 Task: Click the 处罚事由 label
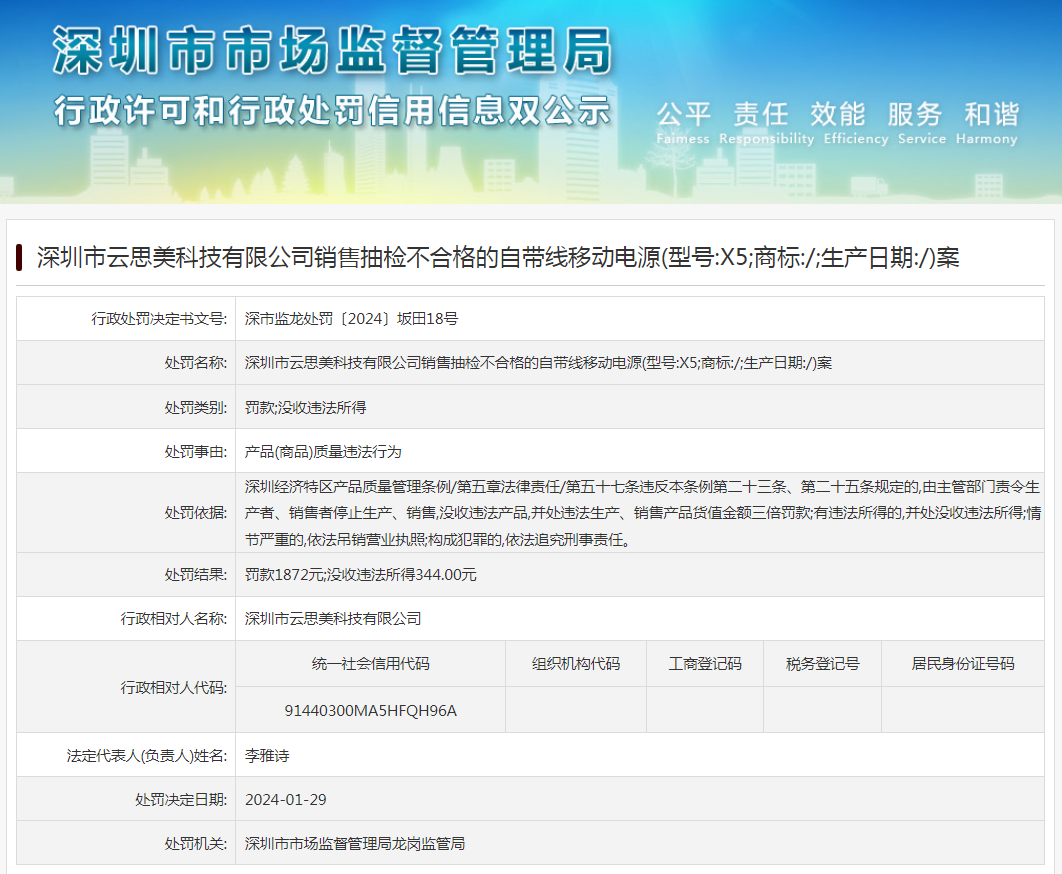[196, 451]
